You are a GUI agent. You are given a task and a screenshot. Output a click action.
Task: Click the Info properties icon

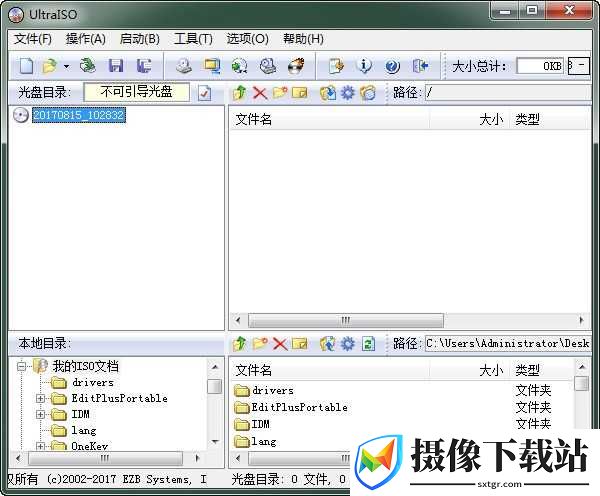[364, 66]
